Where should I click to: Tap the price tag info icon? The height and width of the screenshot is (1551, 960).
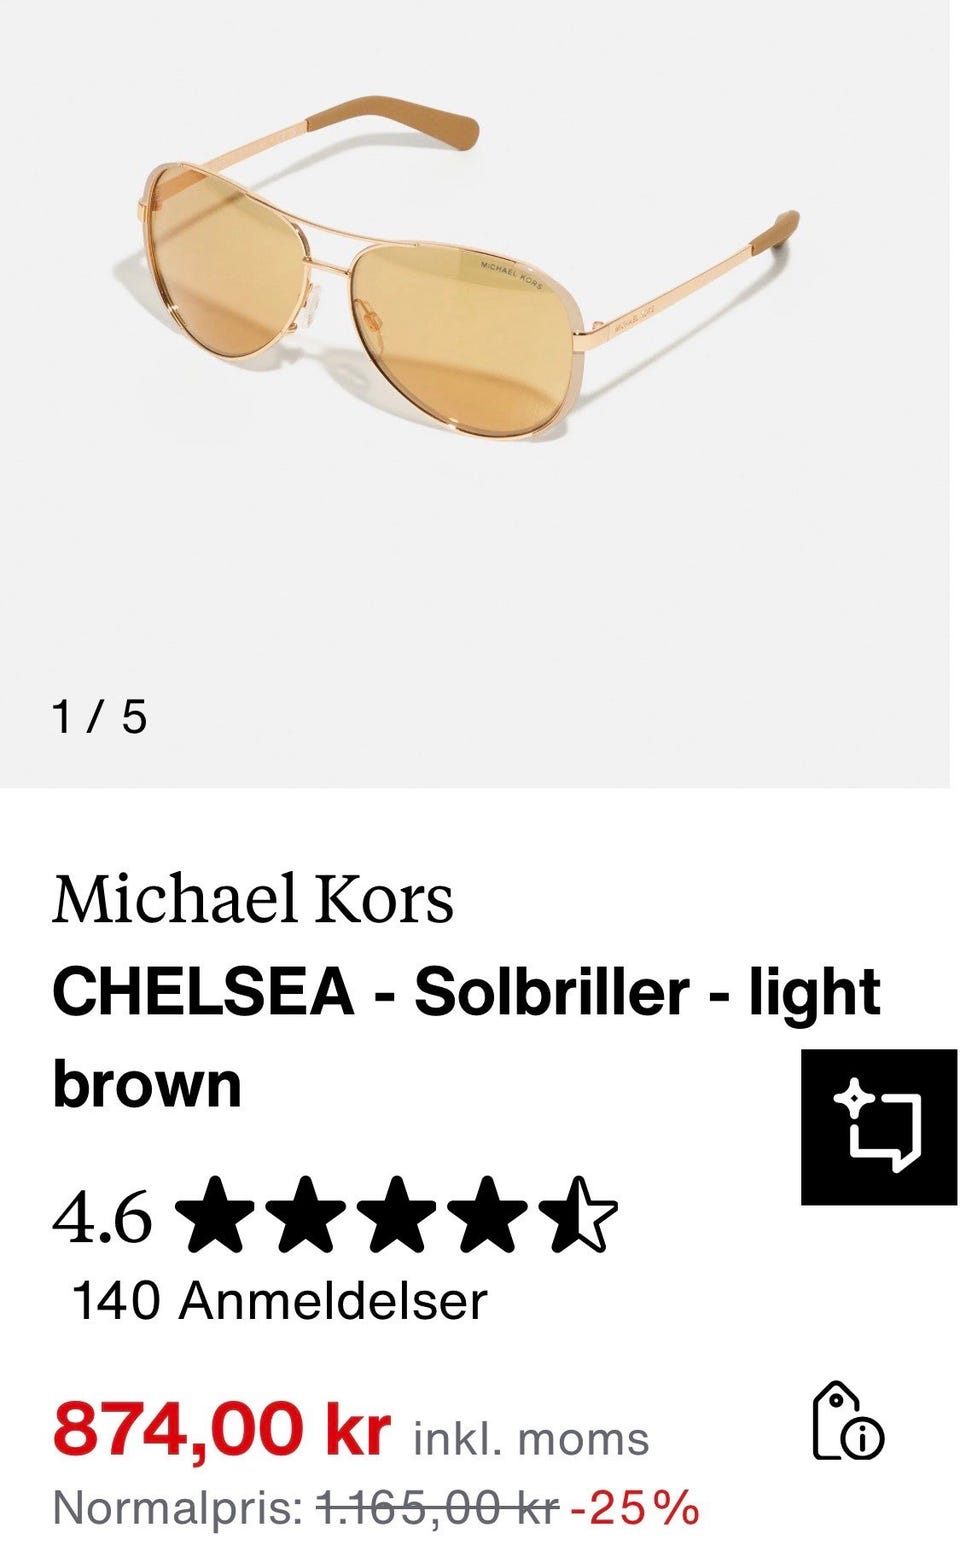[x=847, y=1421]
